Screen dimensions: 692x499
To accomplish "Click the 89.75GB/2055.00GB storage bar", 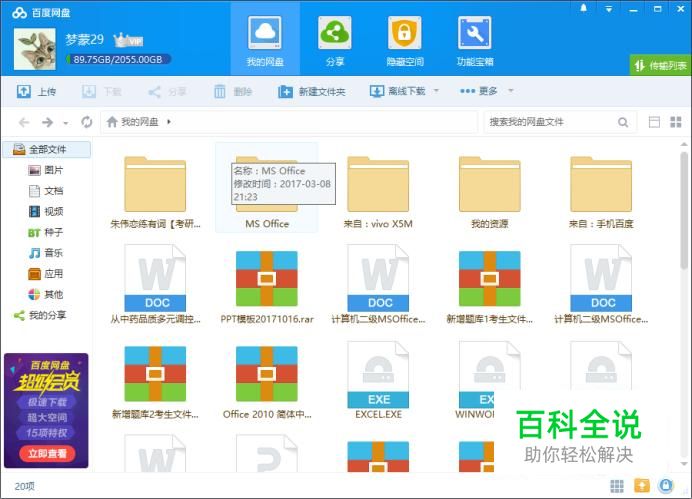I will coord(117,59).
